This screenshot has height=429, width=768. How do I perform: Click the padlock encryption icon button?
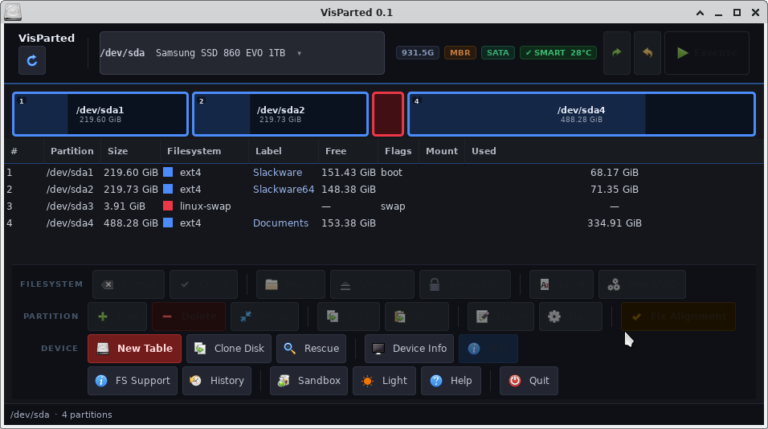pos(465,285)
